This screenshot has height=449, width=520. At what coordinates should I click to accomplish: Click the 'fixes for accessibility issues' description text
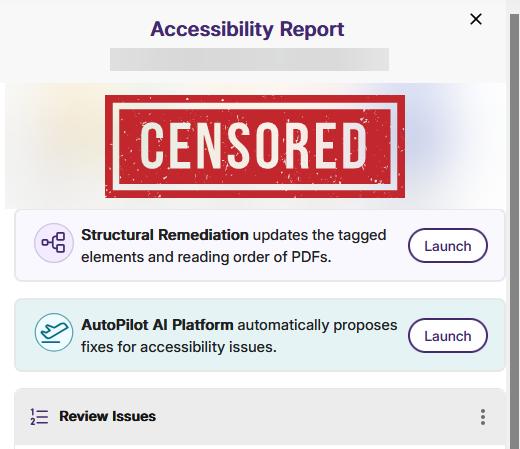179,347
